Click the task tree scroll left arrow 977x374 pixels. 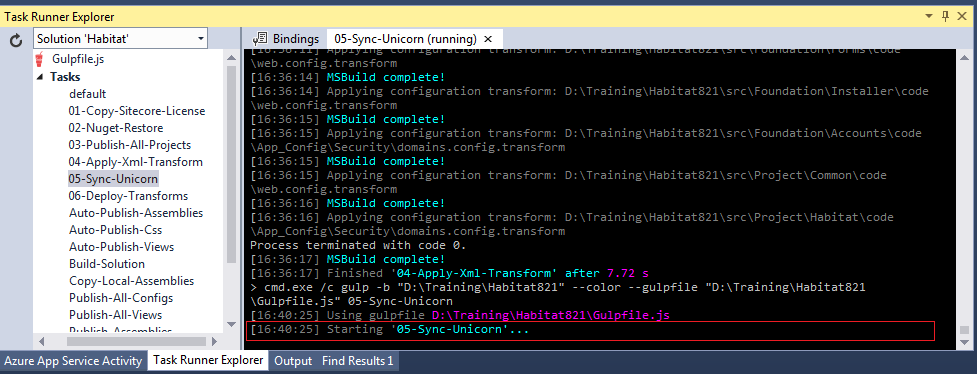pyautogui.click(x=41, y=341)
